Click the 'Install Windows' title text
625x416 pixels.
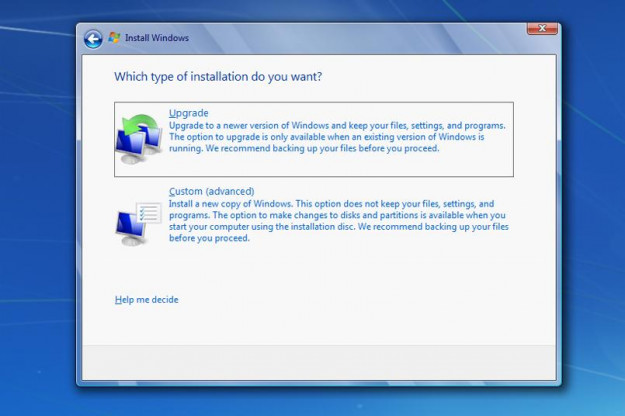click(157, 38)
